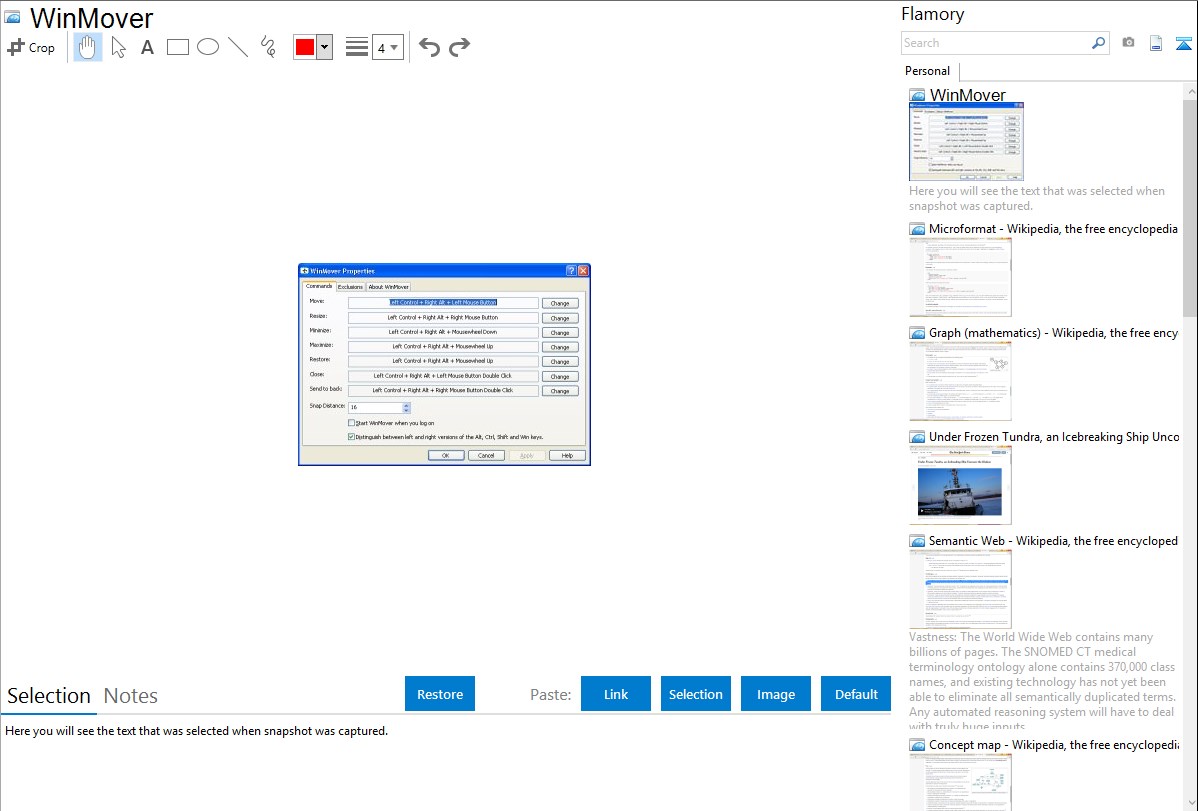Click into the Flamory Search field
This screenshot has height=811, width=1198.
[996, 43]
